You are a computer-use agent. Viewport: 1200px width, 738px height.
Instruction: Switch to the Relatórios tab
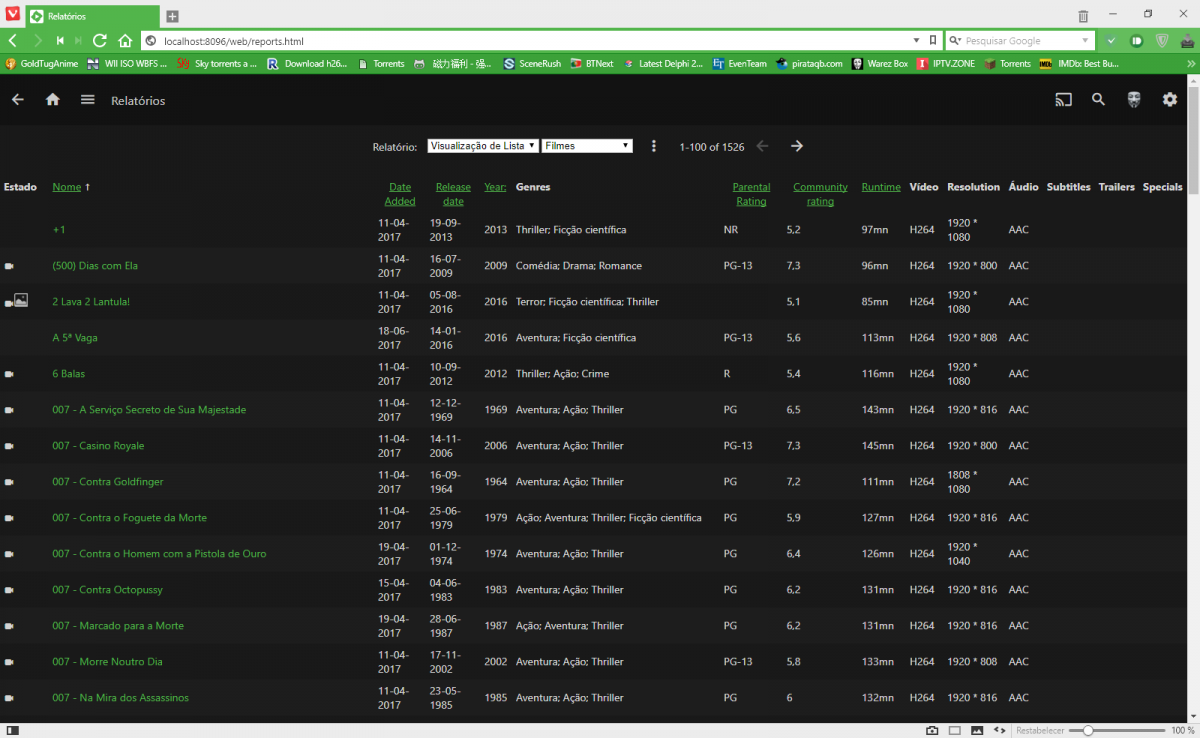pyautogui.click(x=90, y=17)
